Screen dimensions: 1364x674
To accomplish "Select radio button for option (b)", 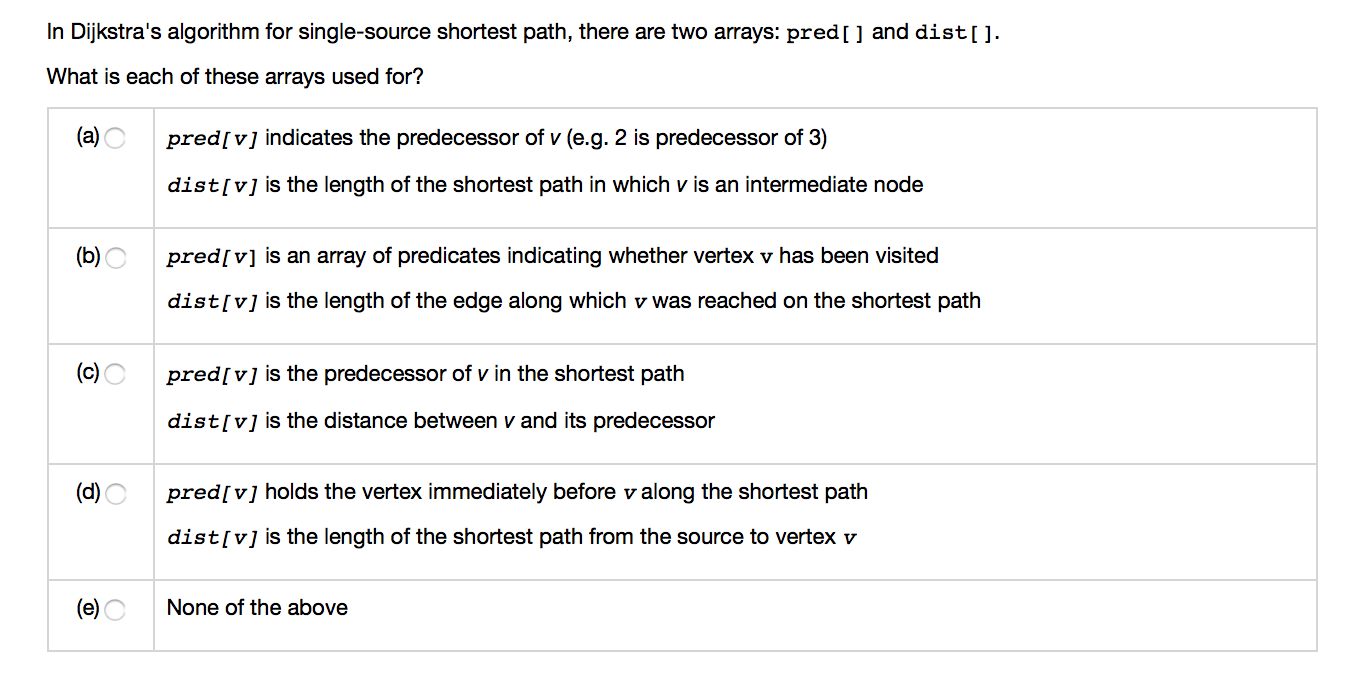I will point(115,257).
